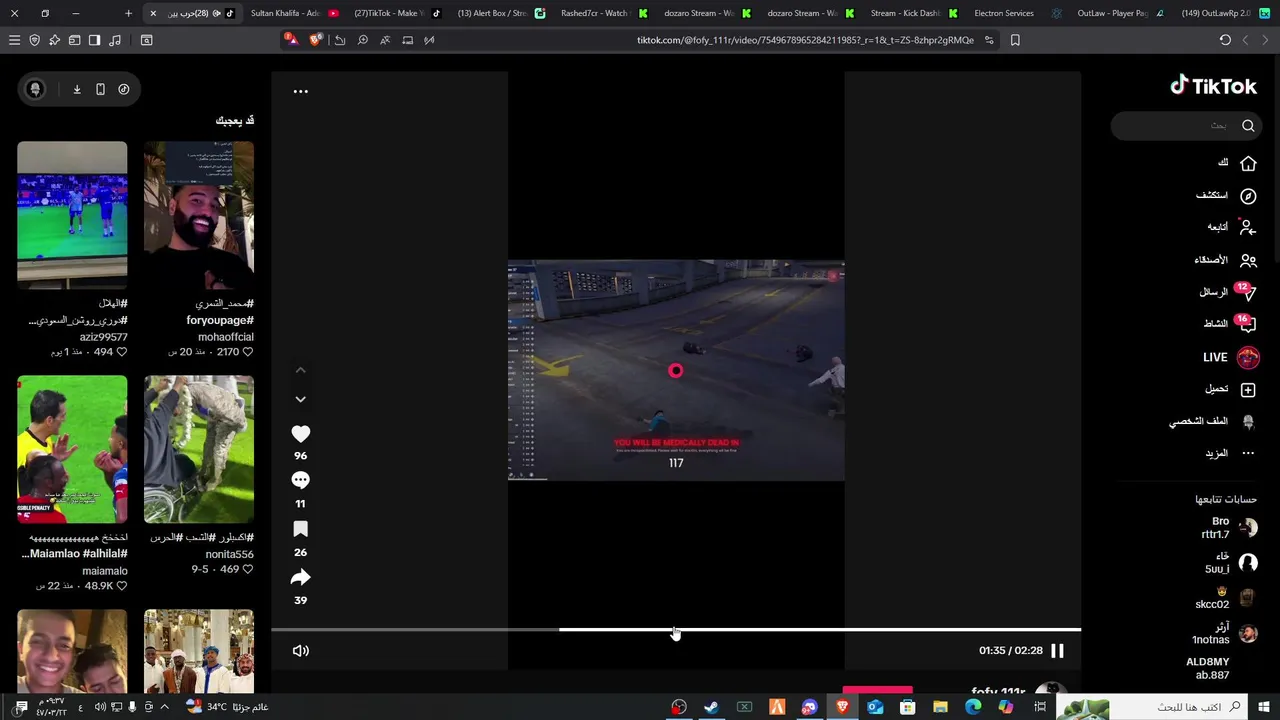Mute the video volume speaker icon
This screenshot has width=1280, height=720.
(300, 651)
